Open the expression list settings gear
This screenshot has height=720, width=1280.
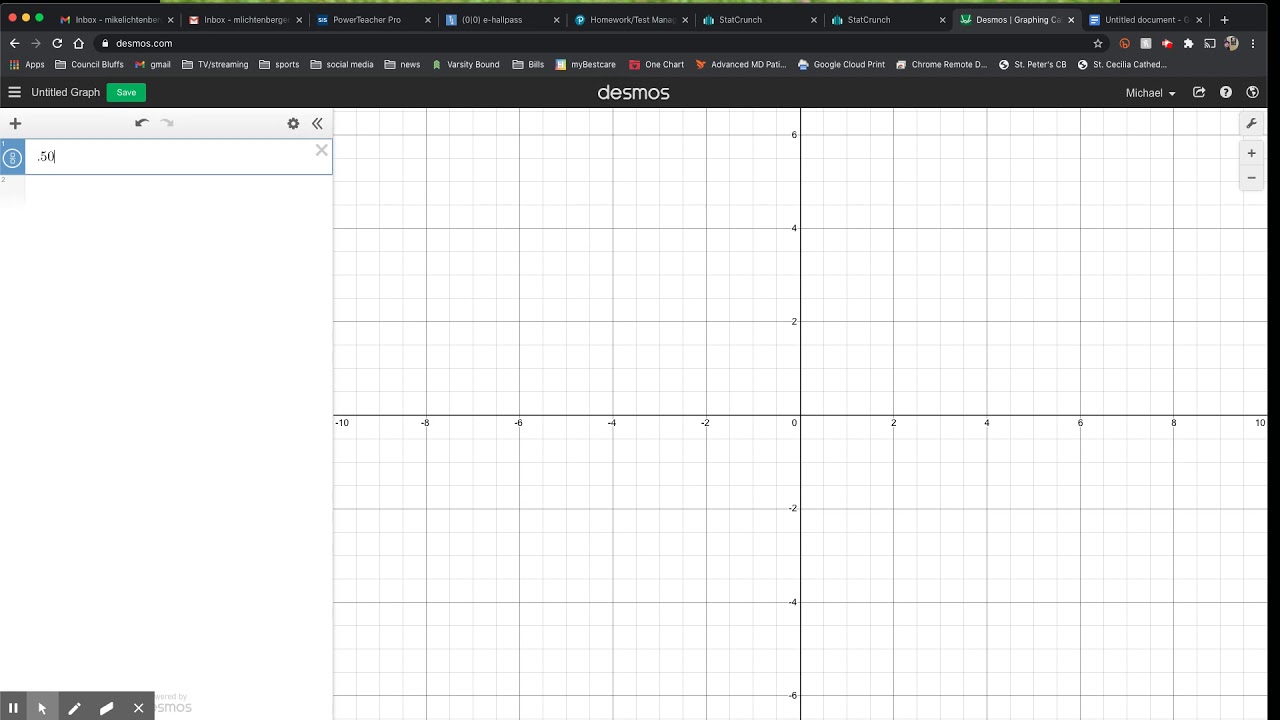tap(293, 124)
